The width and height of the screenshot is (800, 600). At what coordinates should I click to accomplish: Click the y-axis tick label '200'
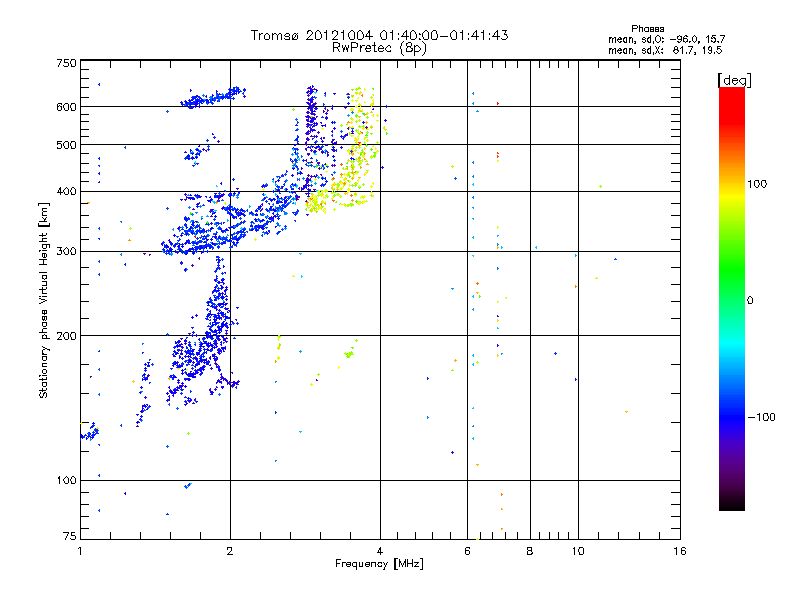(67, 336)
